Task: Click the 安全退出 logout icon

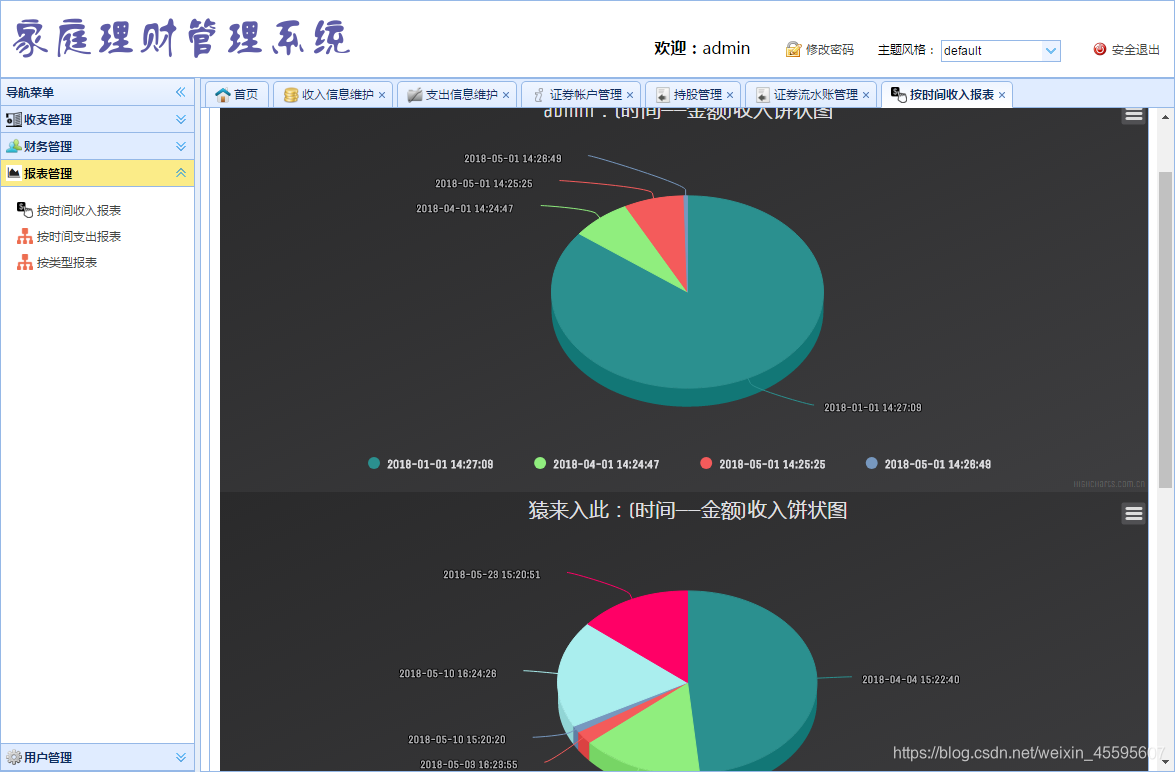Action: 1102,48
